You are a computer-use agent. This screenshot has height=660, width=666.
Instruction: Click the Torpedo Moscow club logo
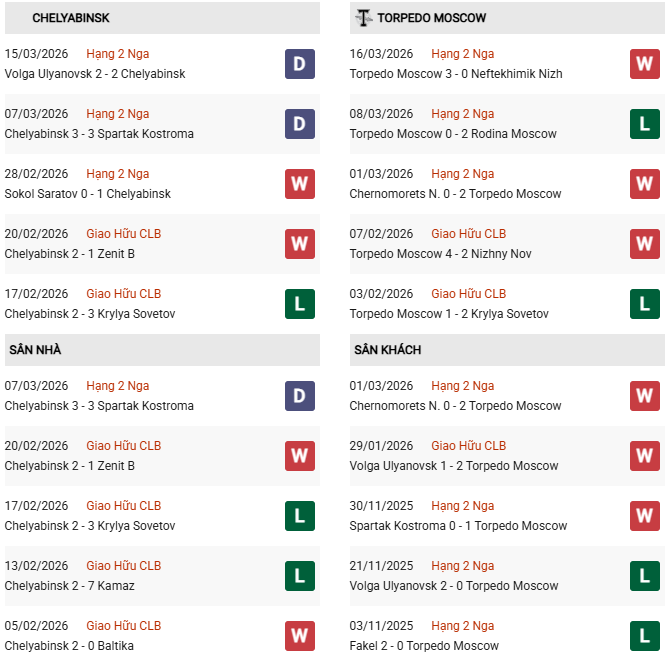tap(362, 18)
